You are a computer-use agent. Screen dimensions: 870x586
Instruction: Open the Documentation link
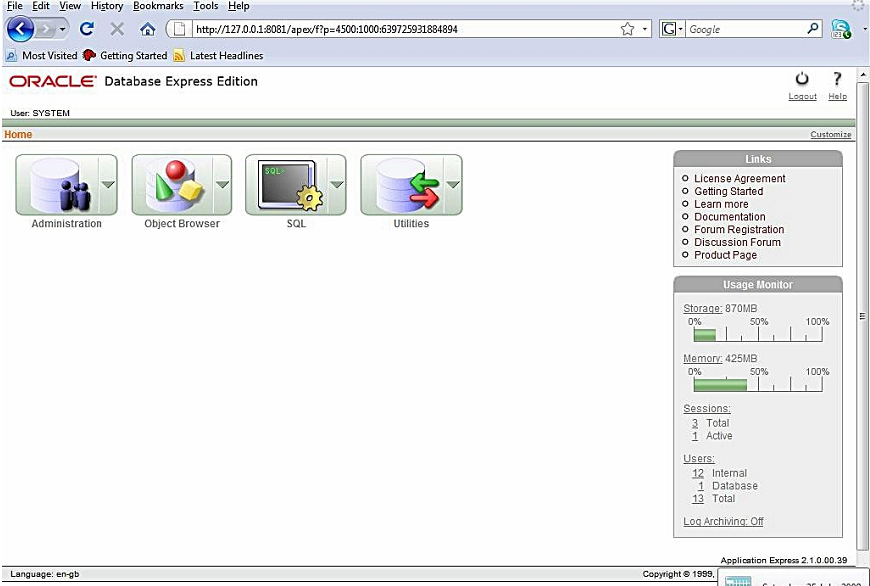click(730, 217)
